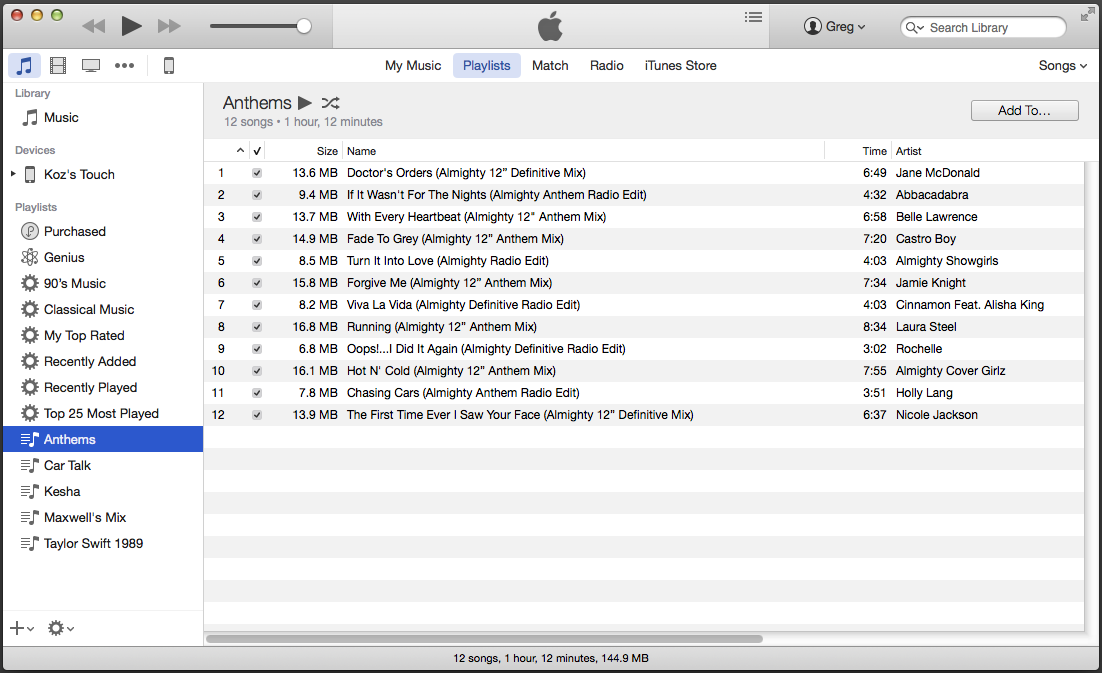
Task: Switch to Movies view film icon
Action: [x=58, y=65]
